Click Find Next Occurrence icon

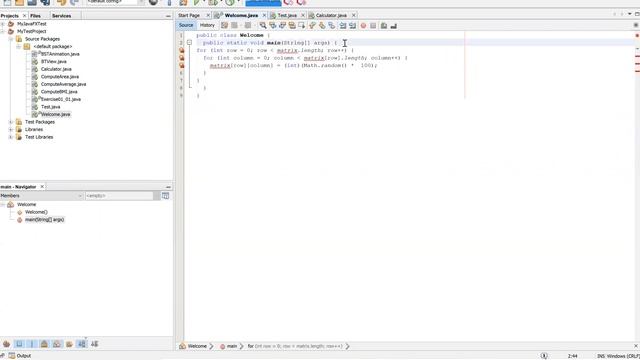(x=282, y=25)
